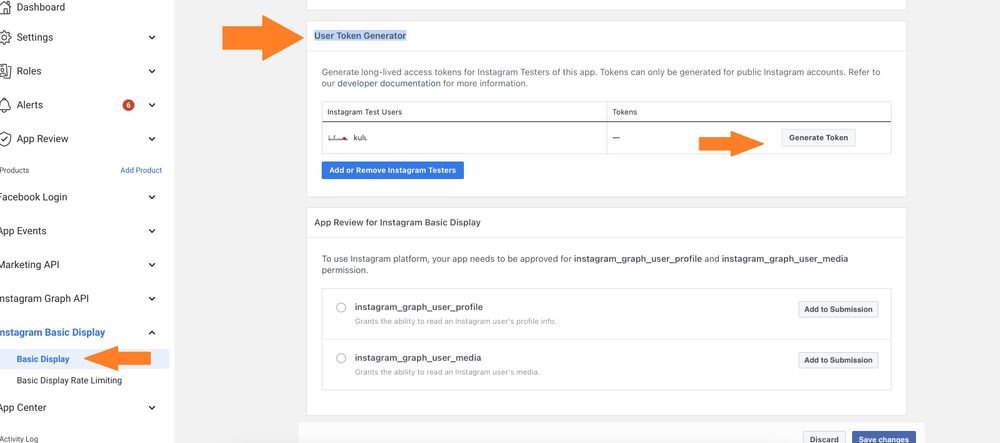The height and width of the screenshot is (443, 1000).
Task: Click the test user's profile avatar
Action: tap(337, 138)
